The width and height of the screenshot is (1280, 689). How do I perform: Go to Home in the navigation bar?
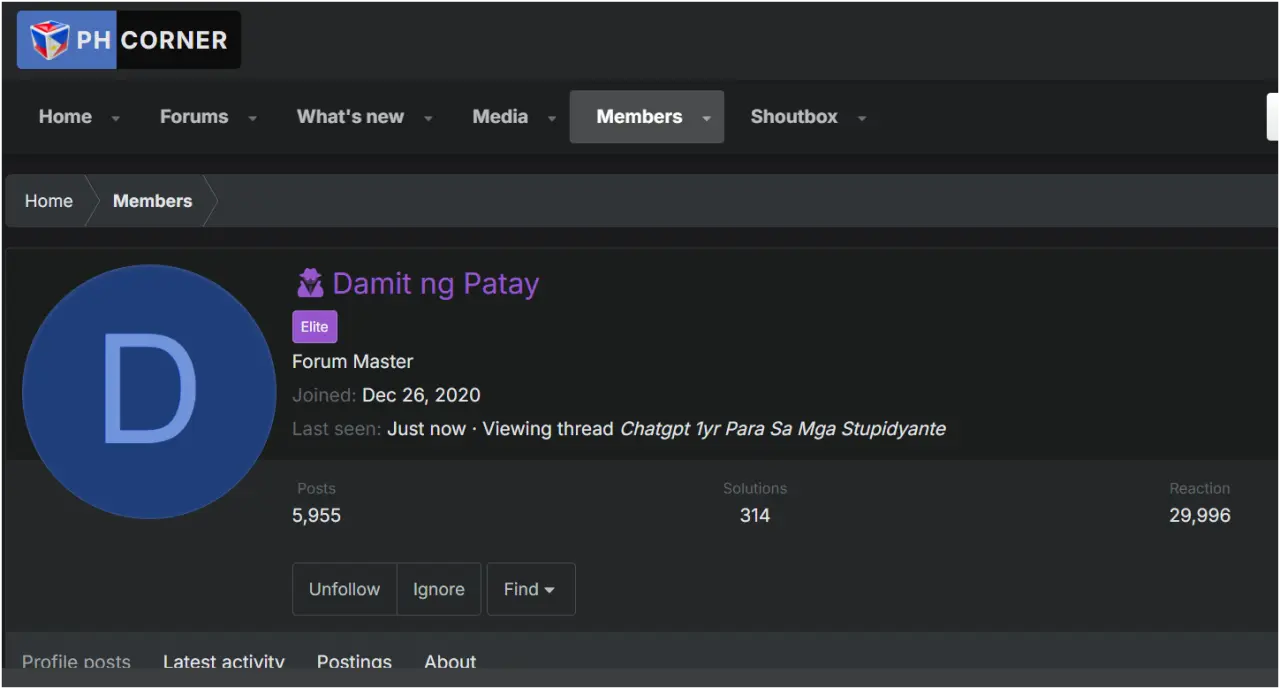[65, 117]
